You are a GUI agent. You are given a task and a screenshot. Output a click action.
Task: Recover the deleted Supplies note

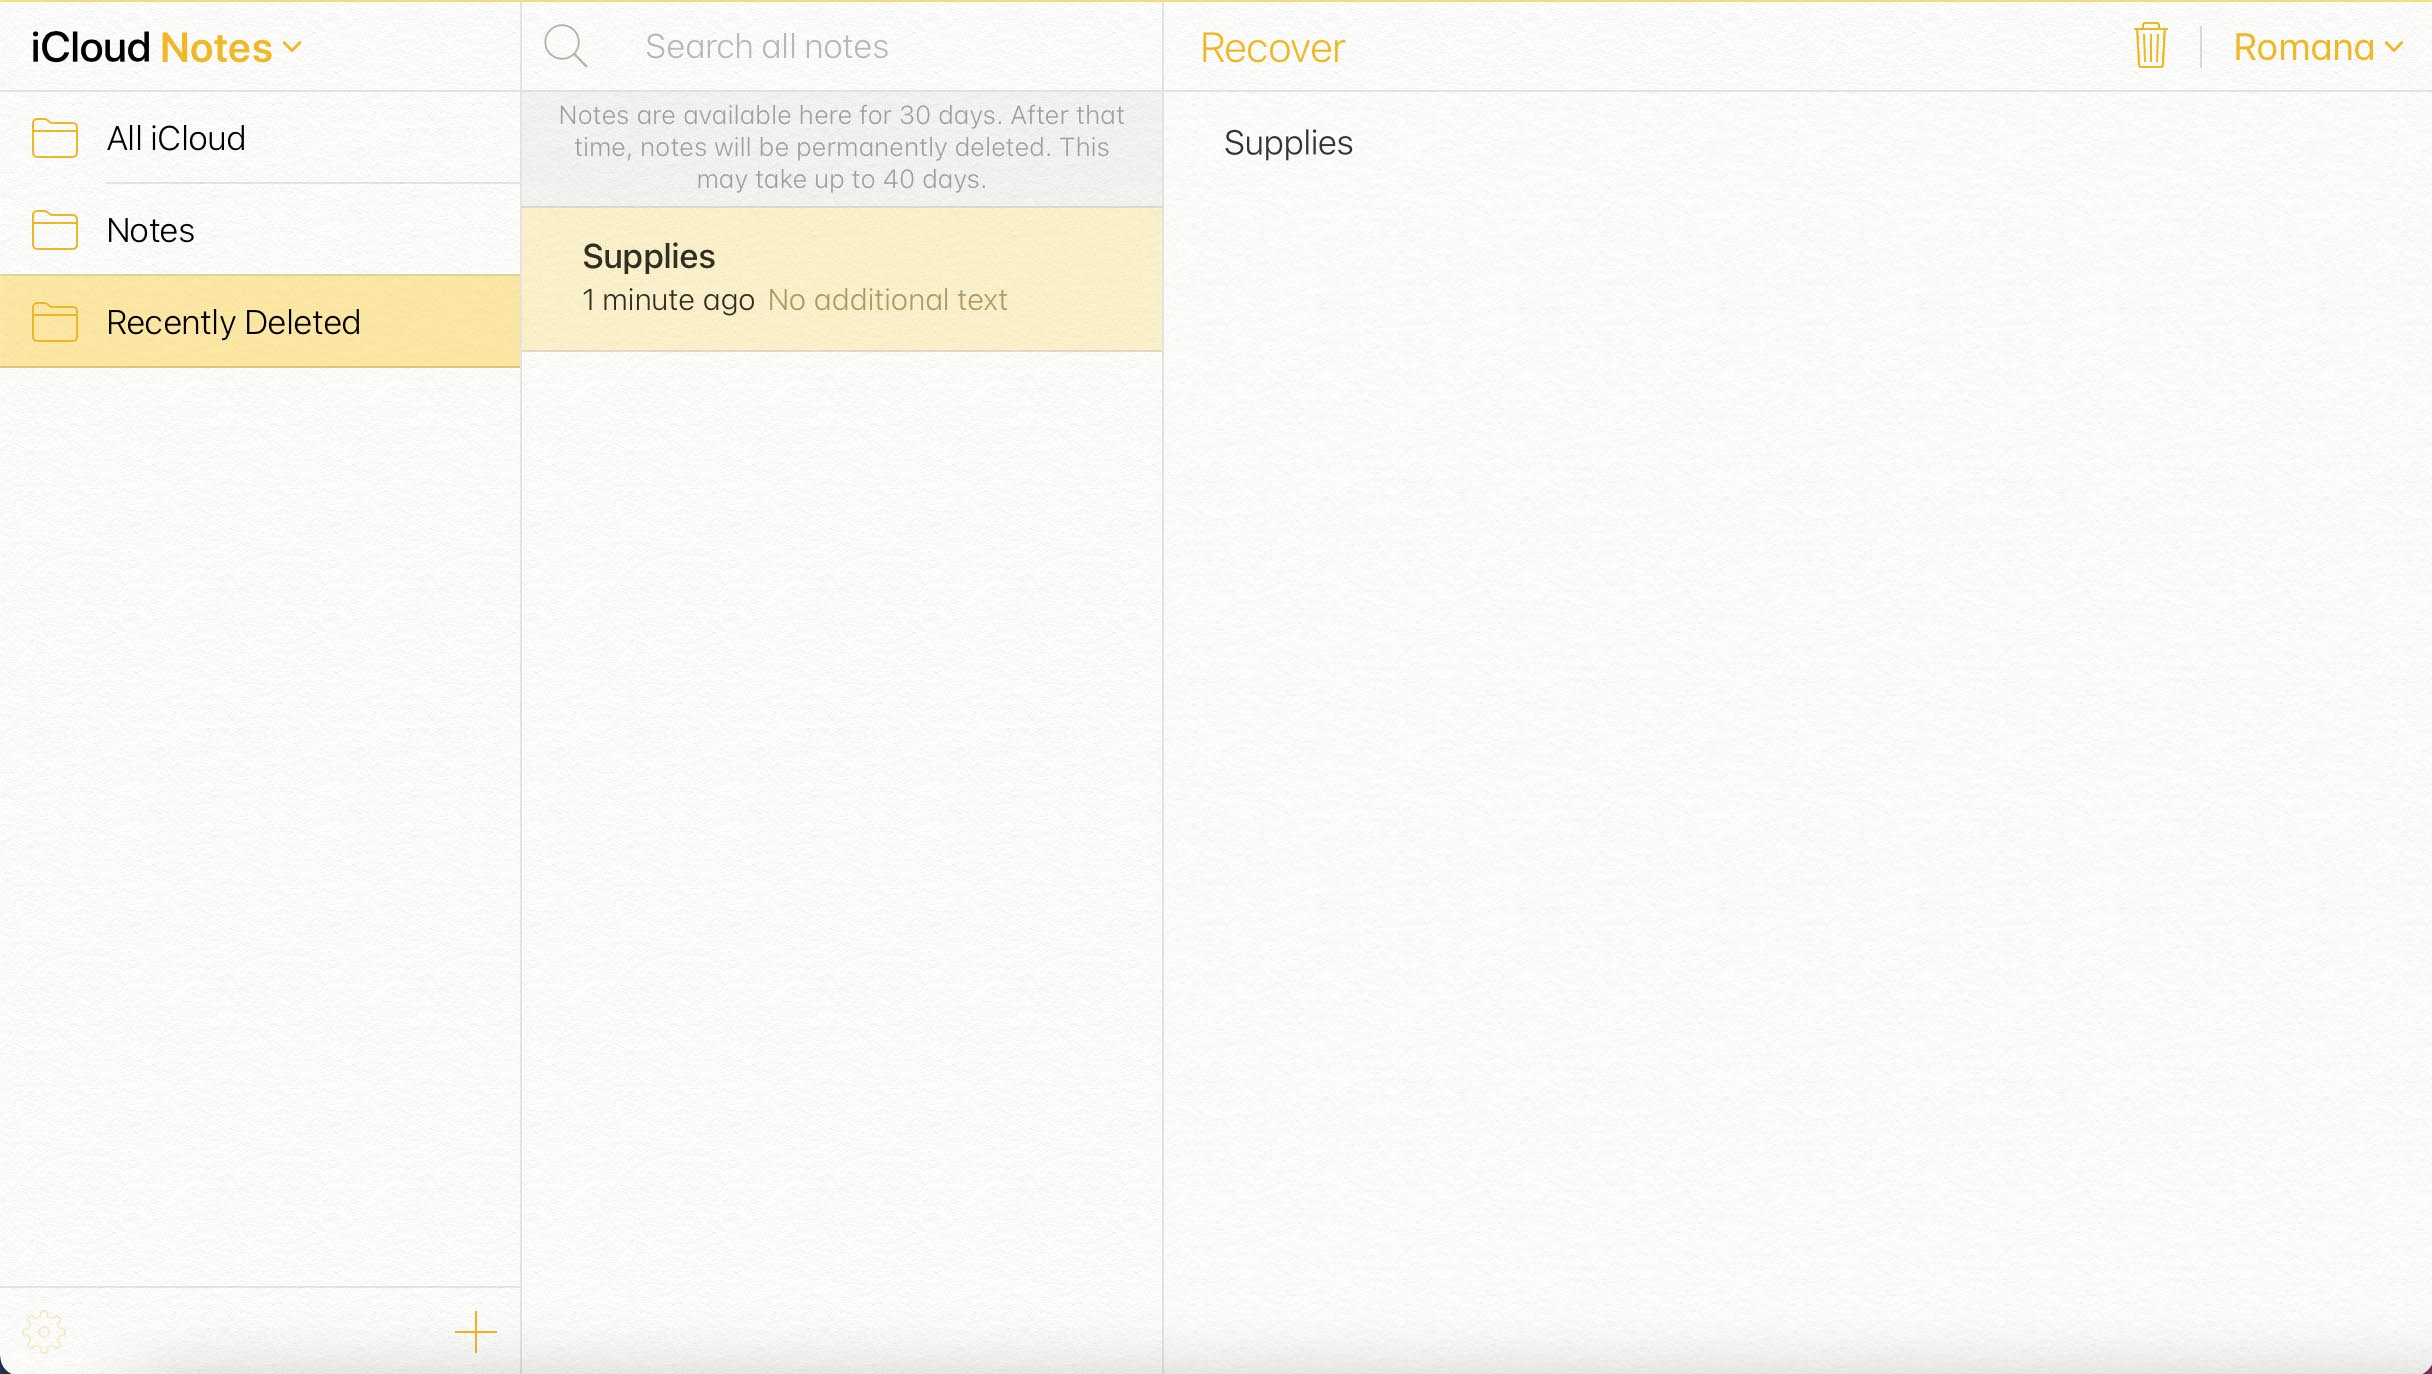coord(1272,48)
